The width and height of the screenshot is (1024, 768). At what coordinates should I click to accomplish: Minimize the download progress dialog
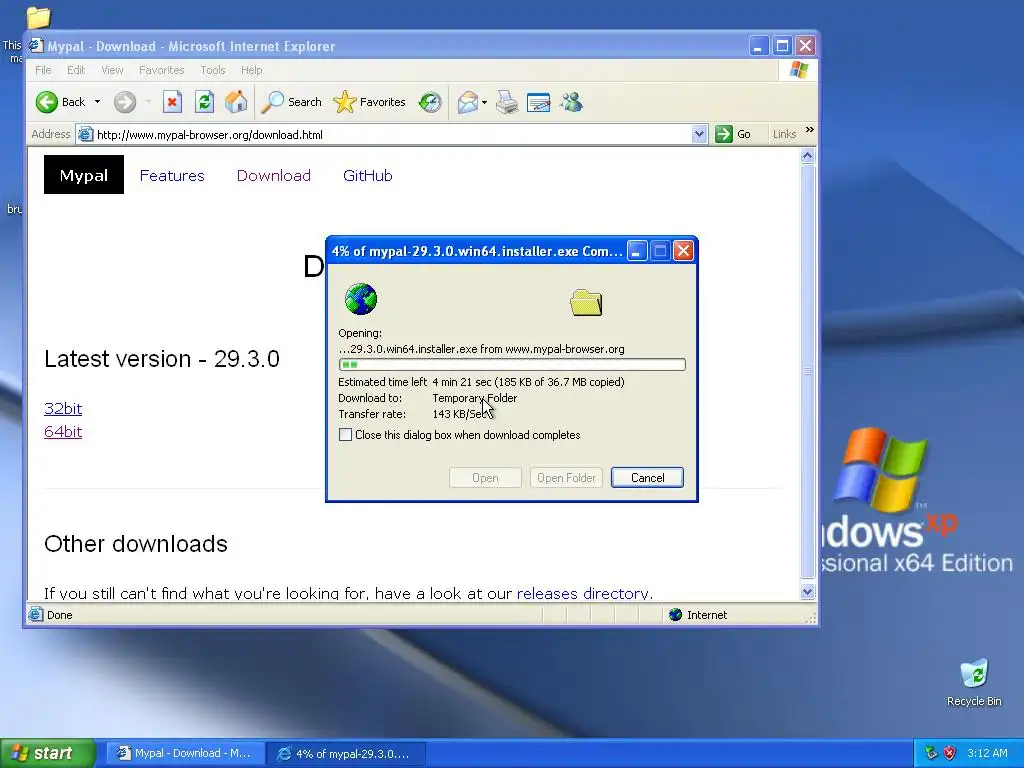coord(637,251)
